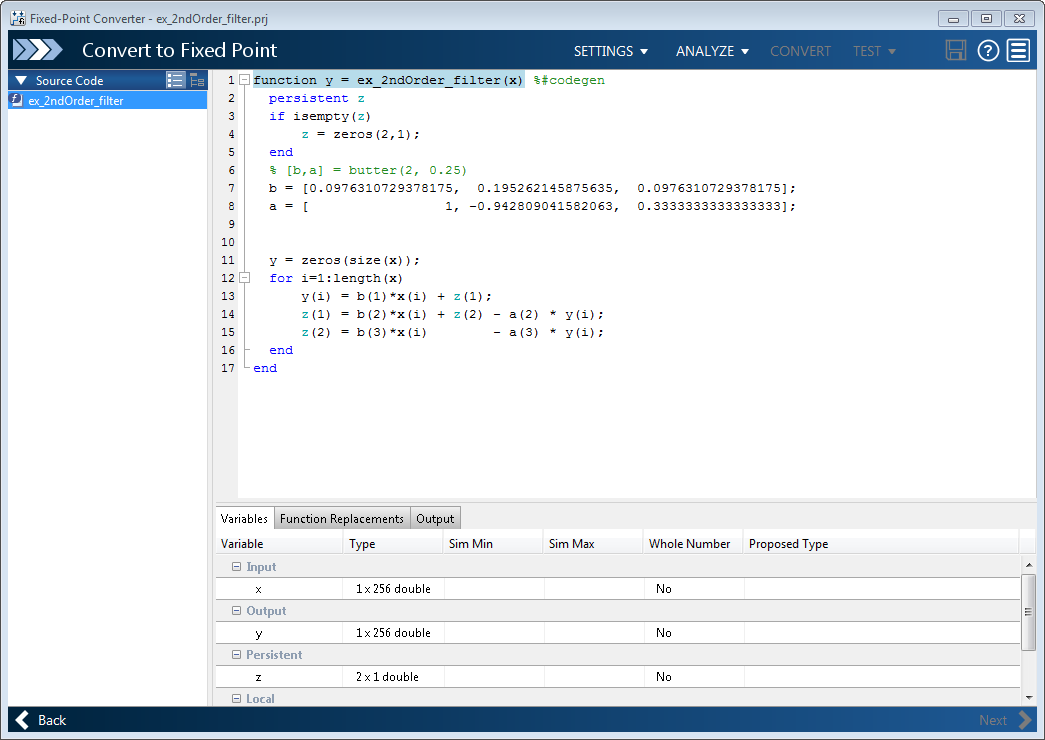Click the workflow arrows logo icon

pyautogui.click(x=37, y=51)
